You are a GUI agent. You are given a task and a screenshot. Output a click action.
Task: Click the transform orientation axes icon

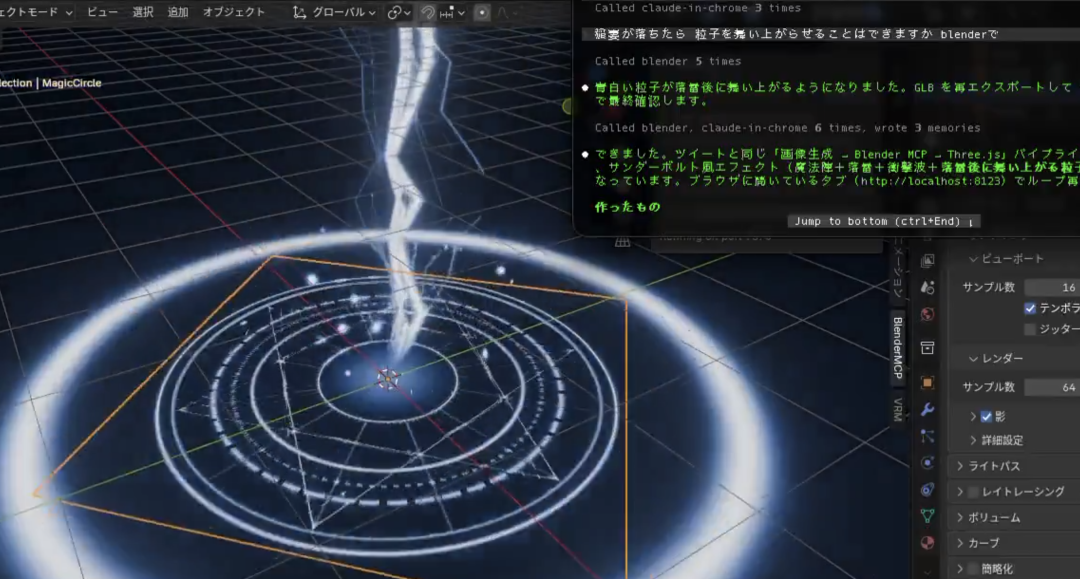tap(300, 12)
